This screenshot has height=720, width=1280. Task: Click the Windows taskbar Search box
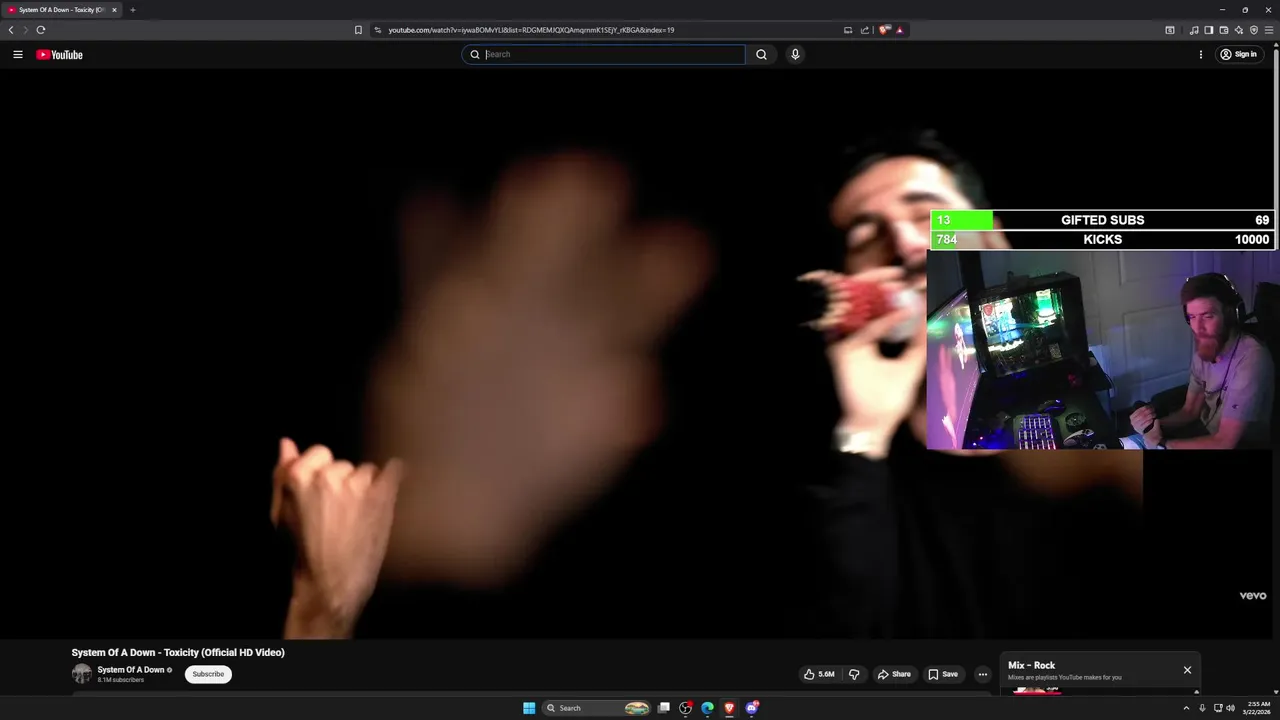click(597, 708)
